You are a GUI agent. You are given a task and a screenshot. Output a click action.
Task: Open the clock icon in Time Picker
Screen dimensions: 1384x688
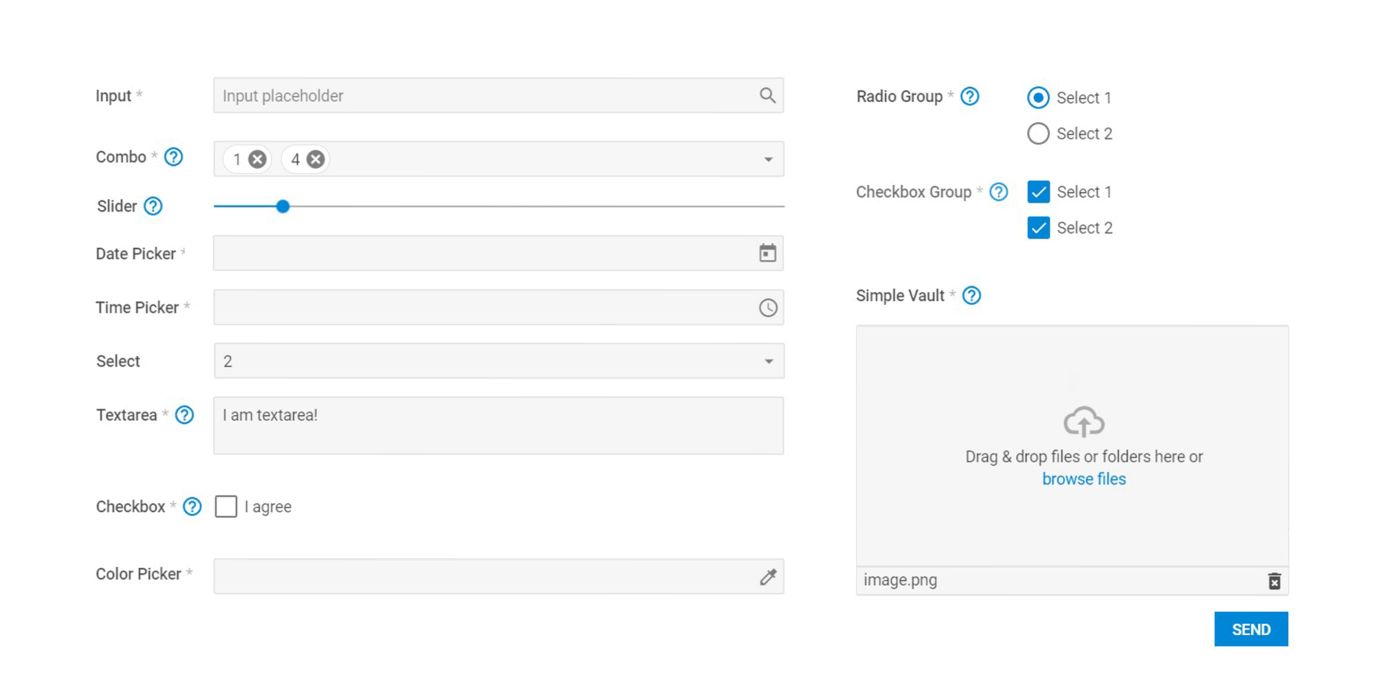click(767, 308)
